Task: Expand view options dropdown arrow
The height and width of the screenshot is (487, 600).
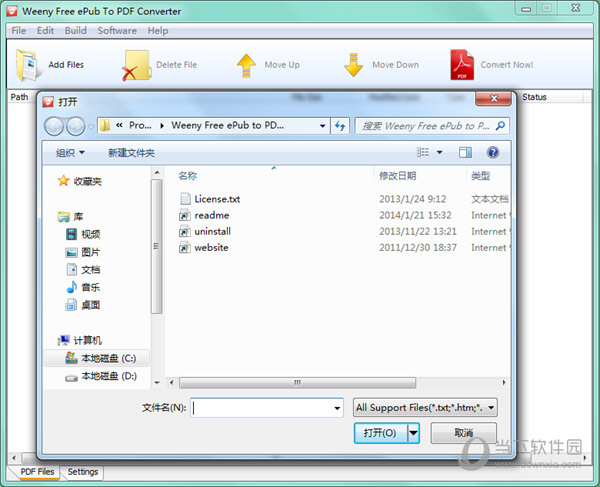Action: click(x=440, y=152)
